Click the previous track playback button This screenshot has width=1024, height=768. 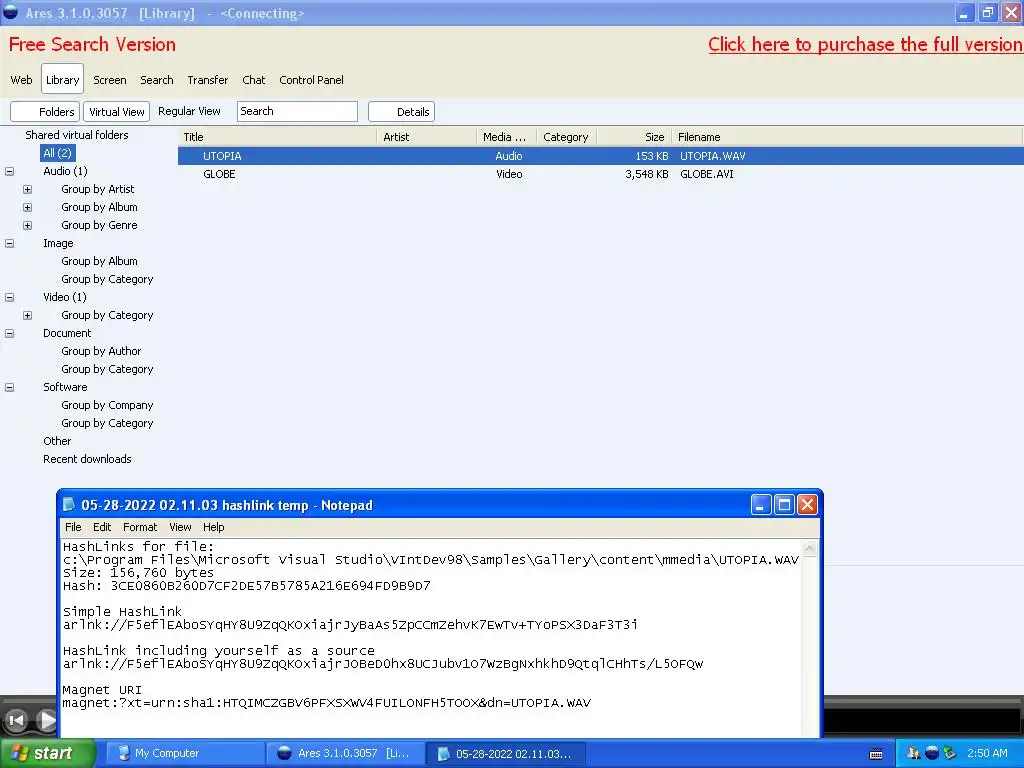click(x=16, y=720)
